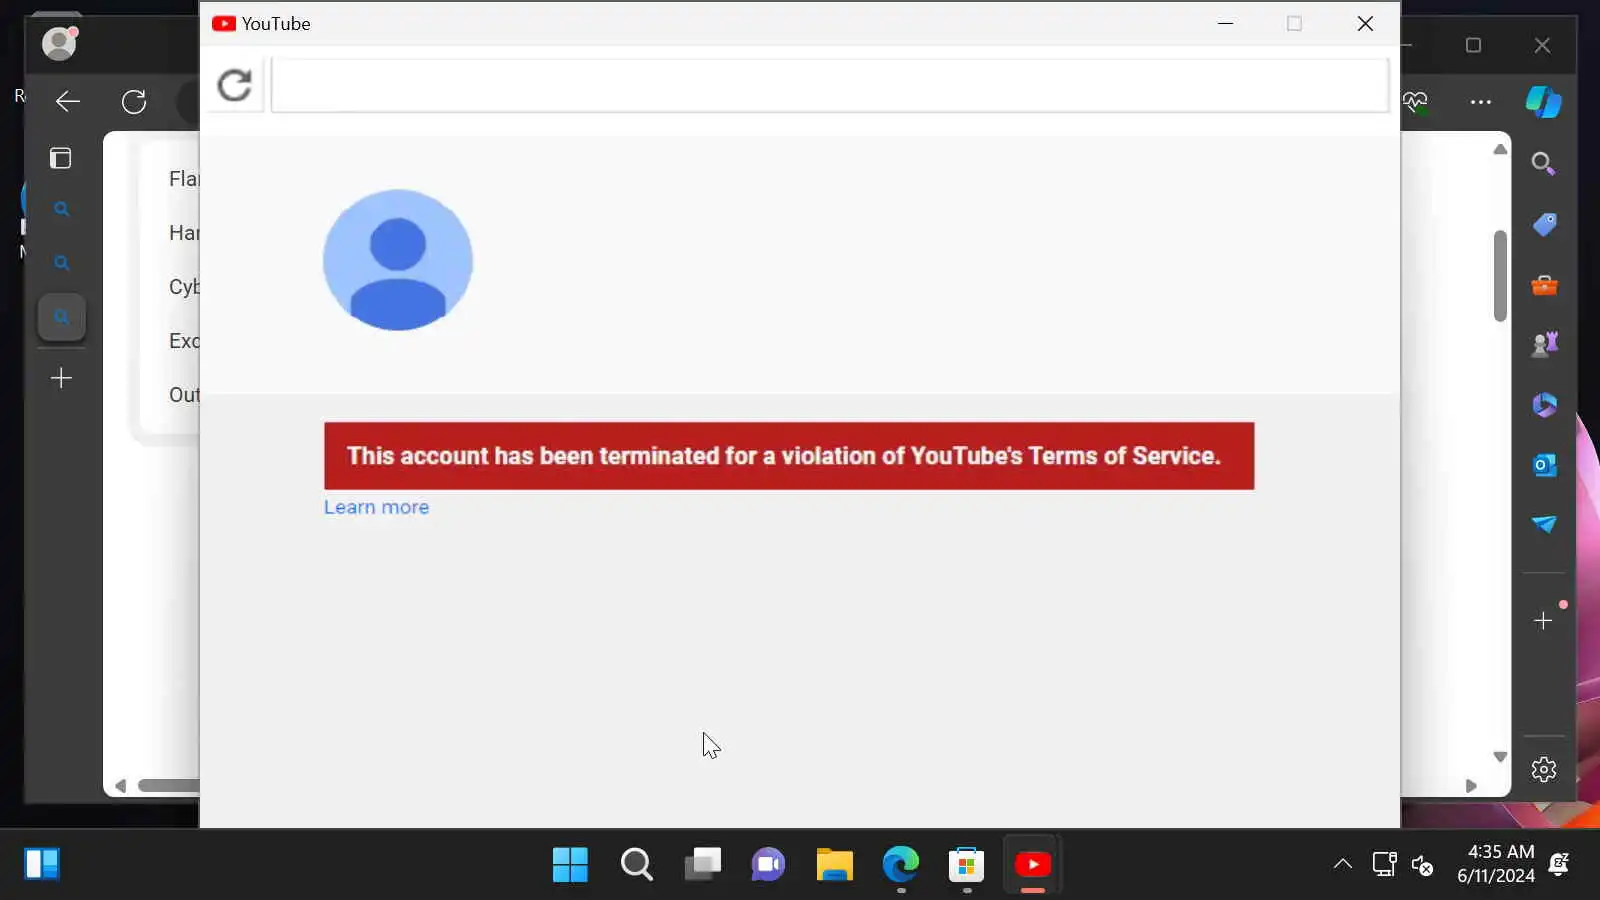1600x900 pixels.
Task: Click Edge vertical scrollbar thumb
Action: click(1500, 276)
